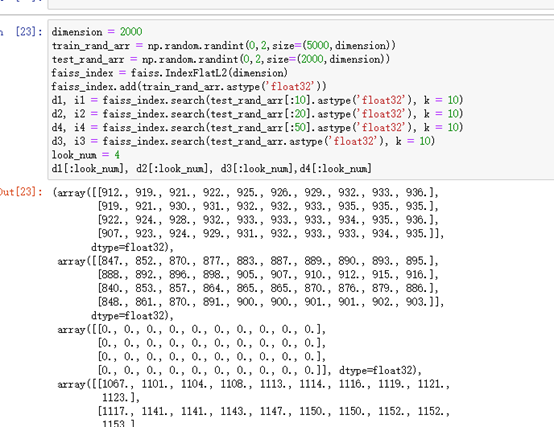Click output row starting '[840., 853., 857.'
The width and height of the screenshot is (554, 427).
pos(268,288)
